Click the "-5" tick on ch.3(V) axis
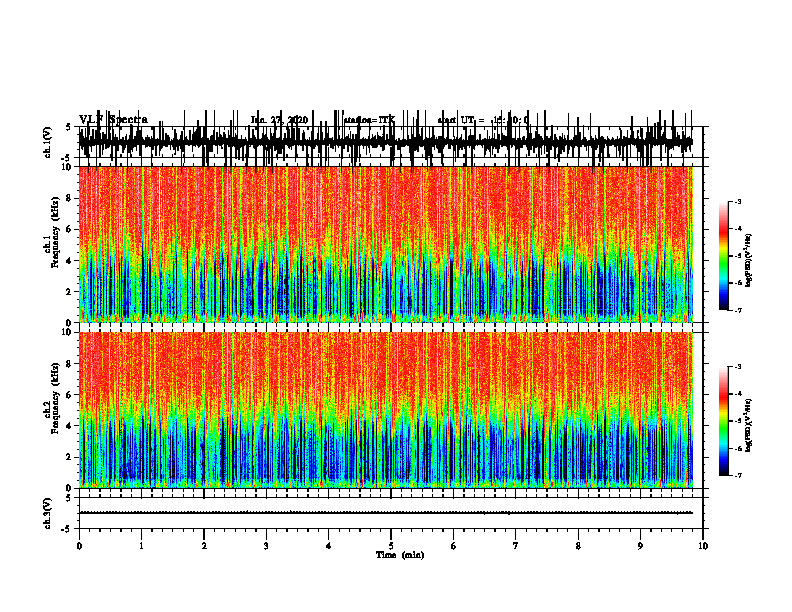 [x=66, y=529]
